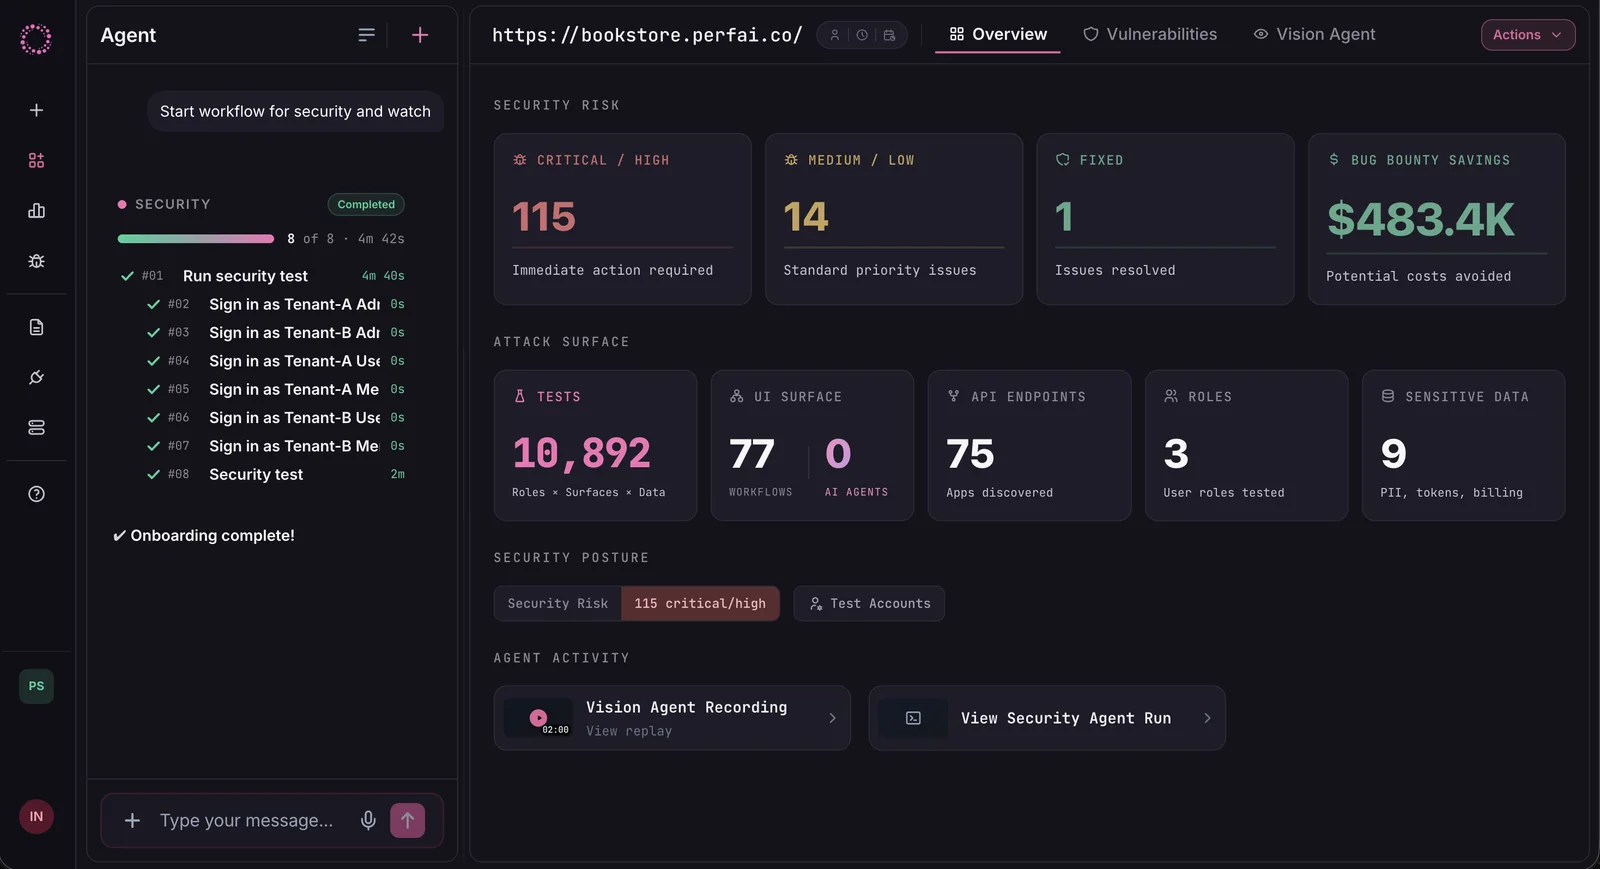Open the Actions dropdown
1600x869 pixels.
pyautogui.click(x=1527, y=35)
